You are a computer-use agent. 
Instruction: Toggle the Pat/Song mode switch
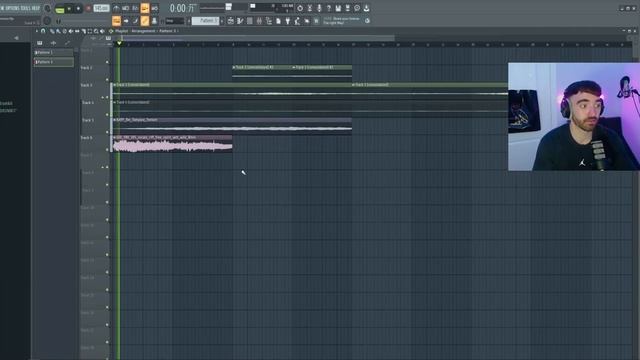(60, 9)
